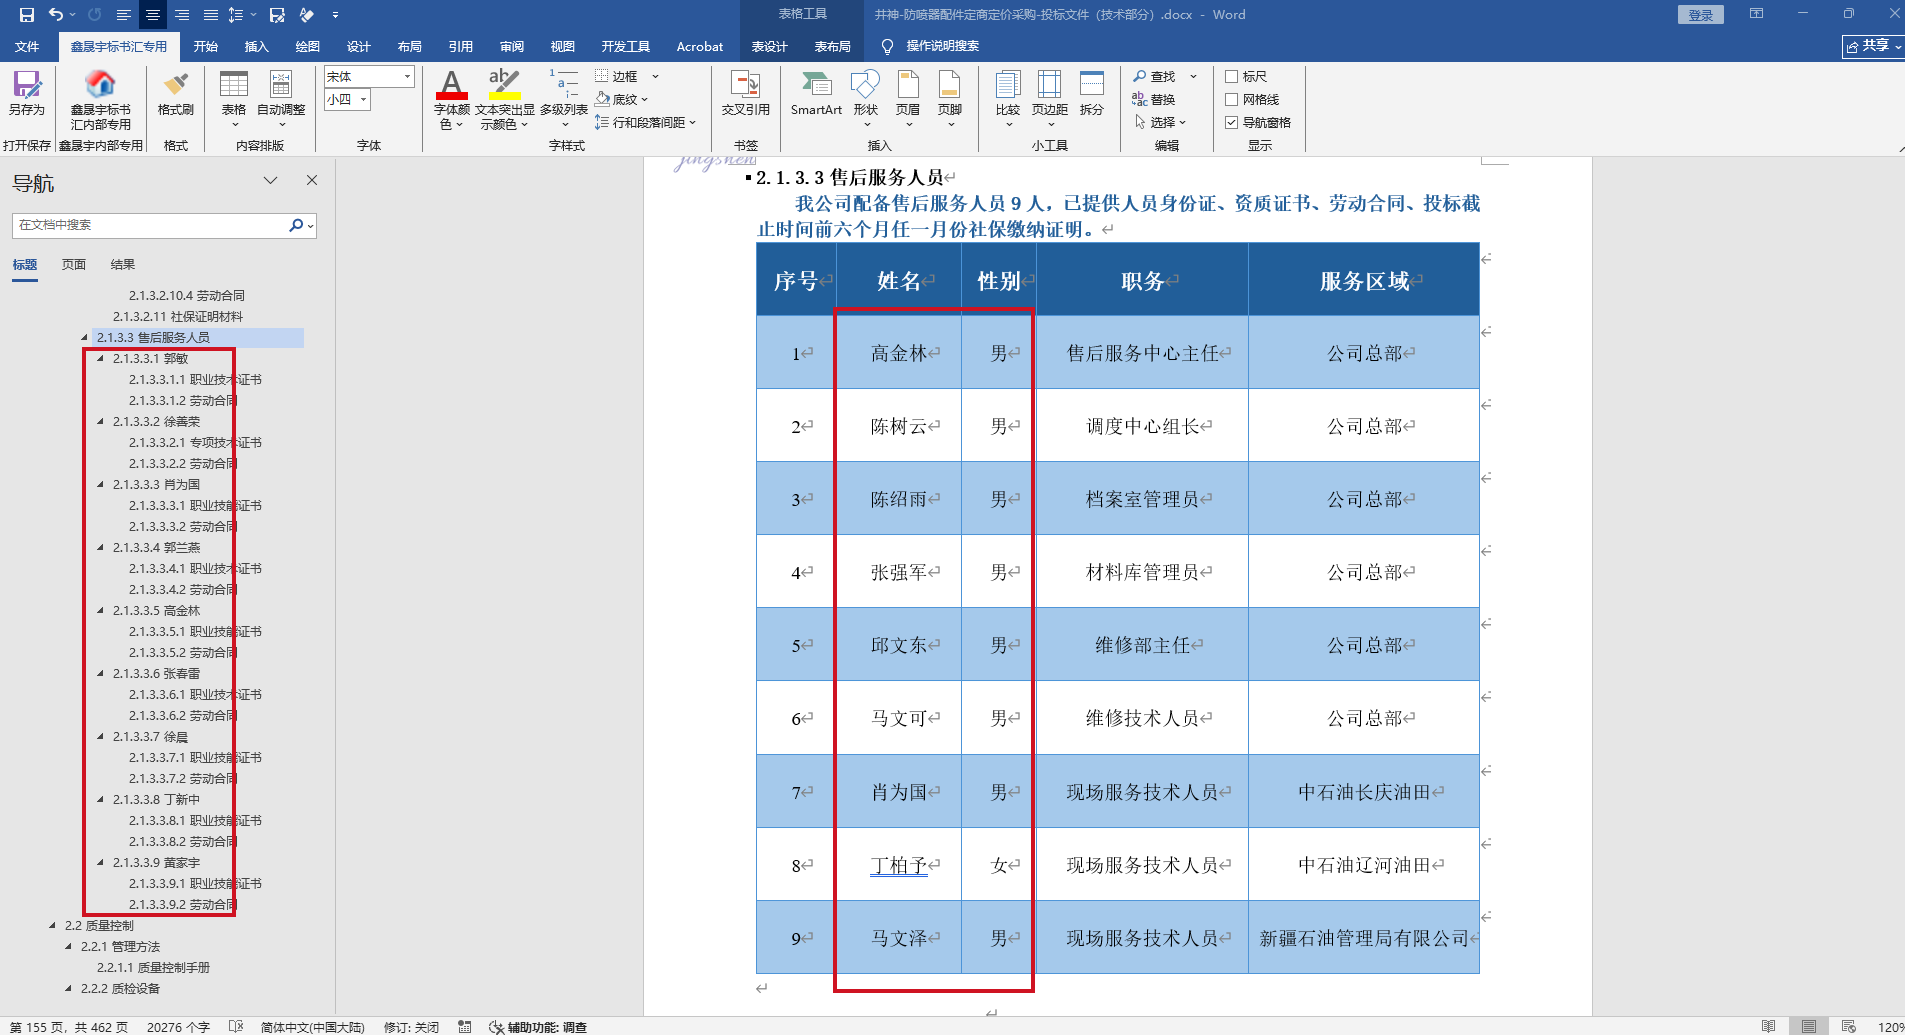This screenshot has height=1035, width=1905.
Task: Click the Save As (另存为) icon
Action: 26,93
